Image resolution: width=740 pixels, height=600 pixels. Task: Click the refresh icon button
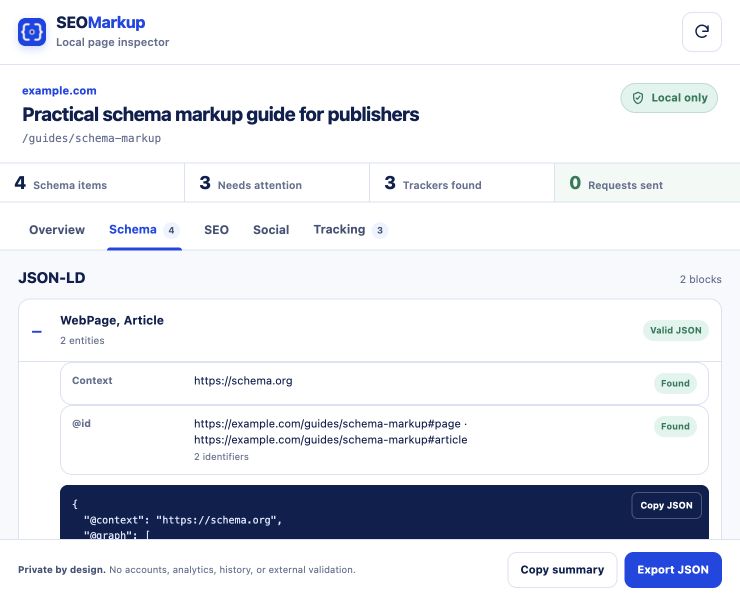(701, 32)
